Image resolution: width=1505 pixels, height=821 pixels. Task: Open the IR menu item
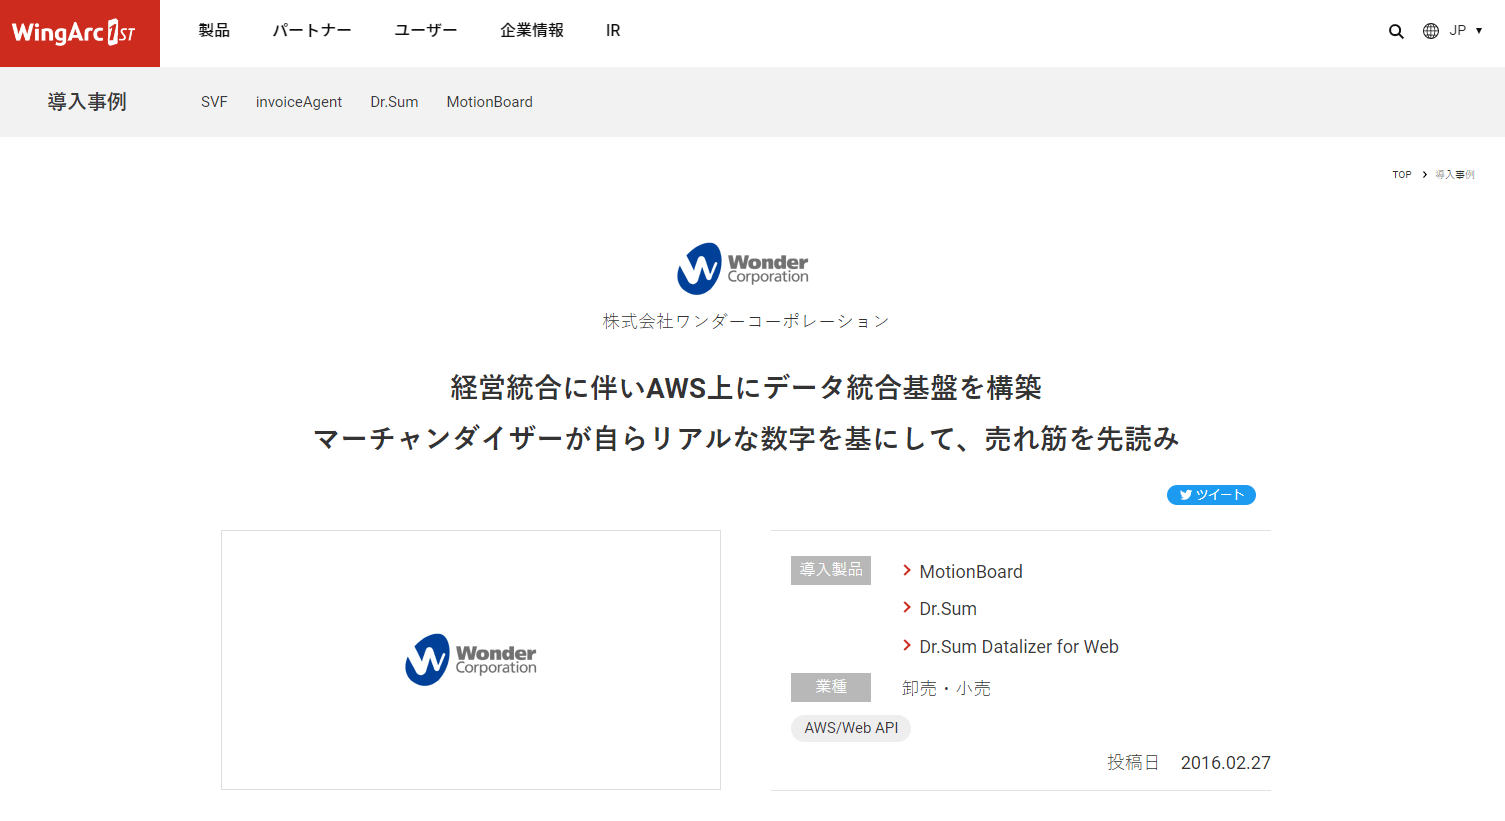613,30
